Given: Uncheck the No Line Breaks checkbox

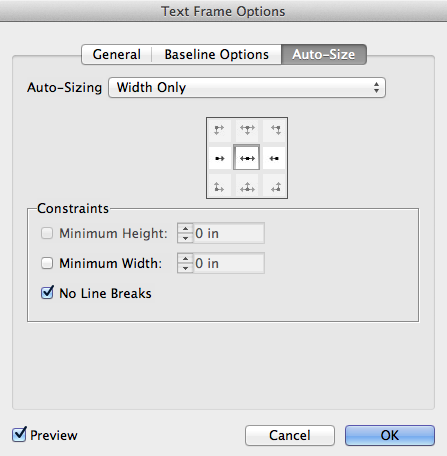Looking at the screenshot, I should pyautogui.click(x=47, y=293).
